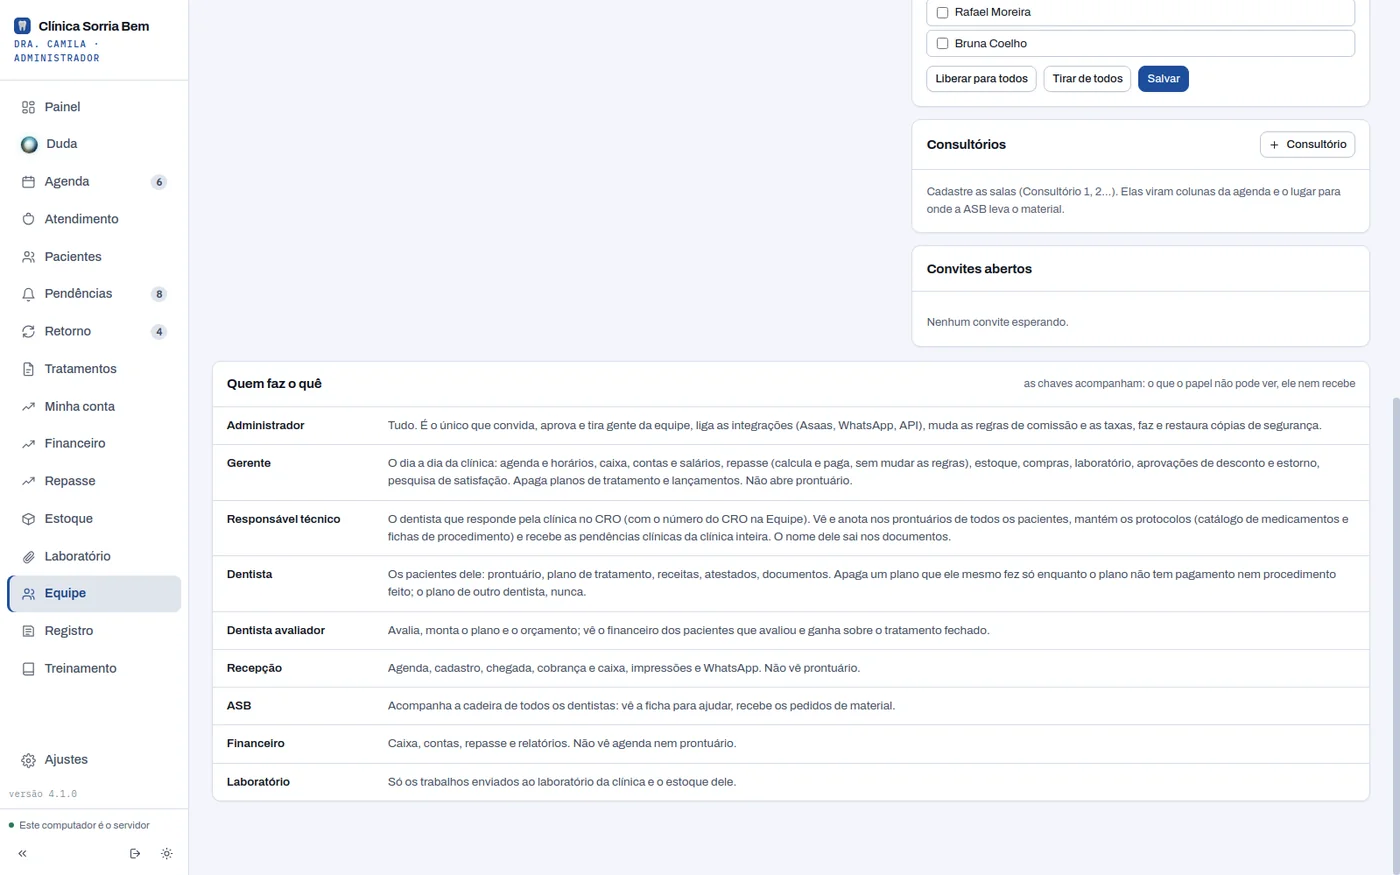Click the Treinamento book icon
The width and height of the screenshot is (1400, 875).
[28, 669]
